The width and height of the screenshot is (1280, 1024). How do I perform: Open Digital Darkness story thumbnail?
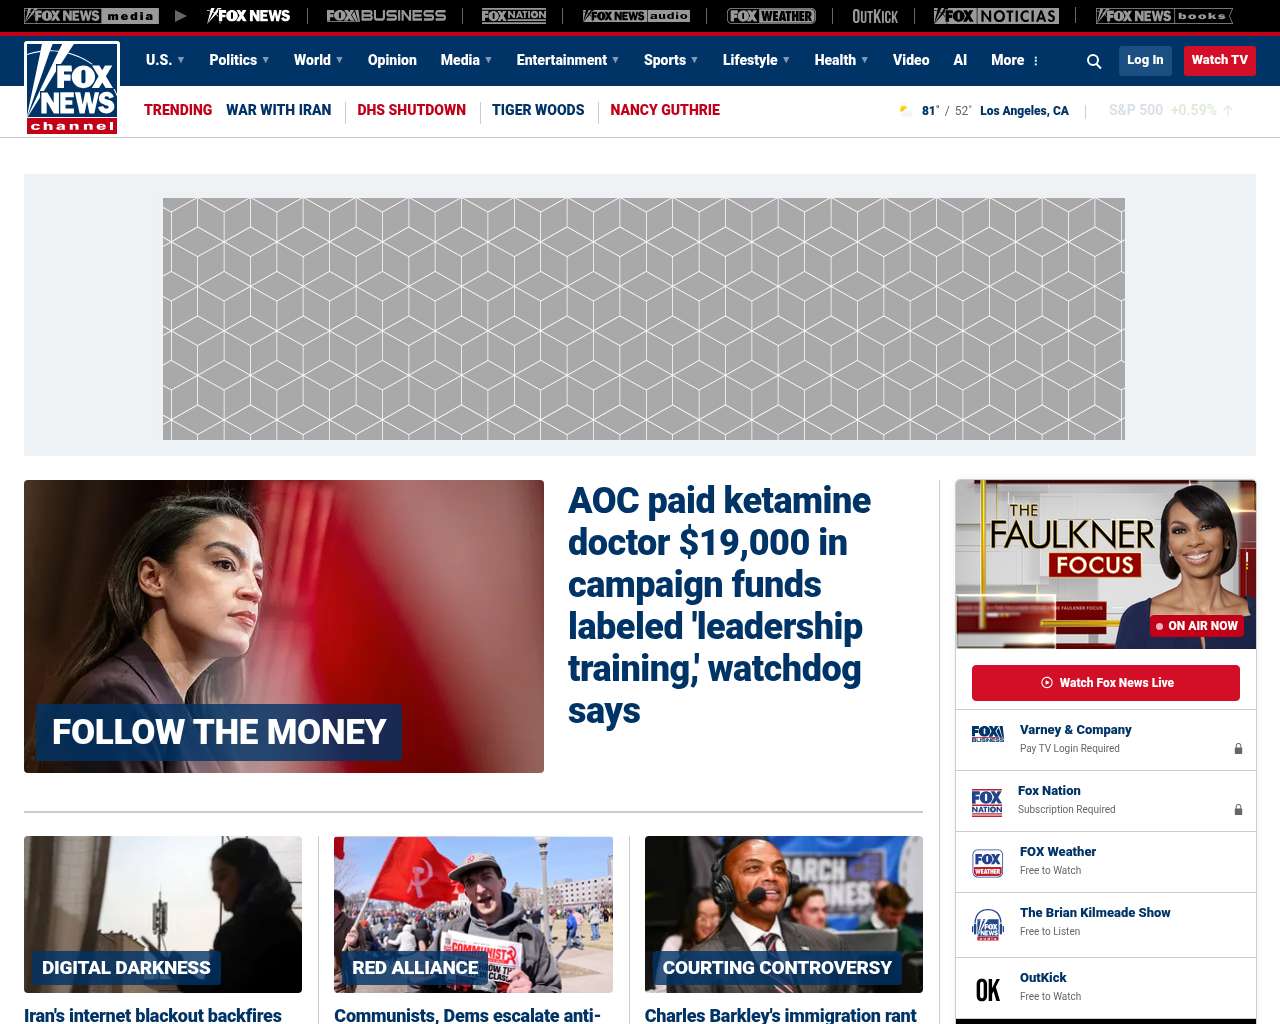[x=163, y=914]
